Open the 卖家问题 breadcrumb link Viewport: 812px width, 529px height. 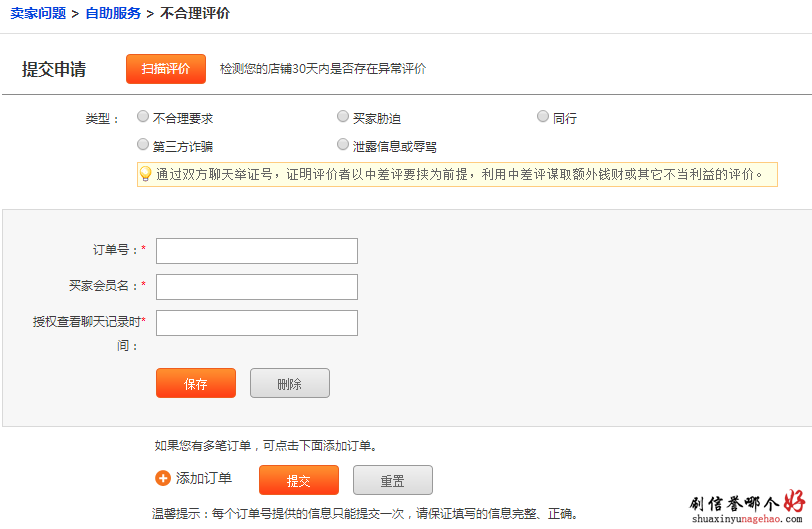pyautogui.click(x=38, y=13)
